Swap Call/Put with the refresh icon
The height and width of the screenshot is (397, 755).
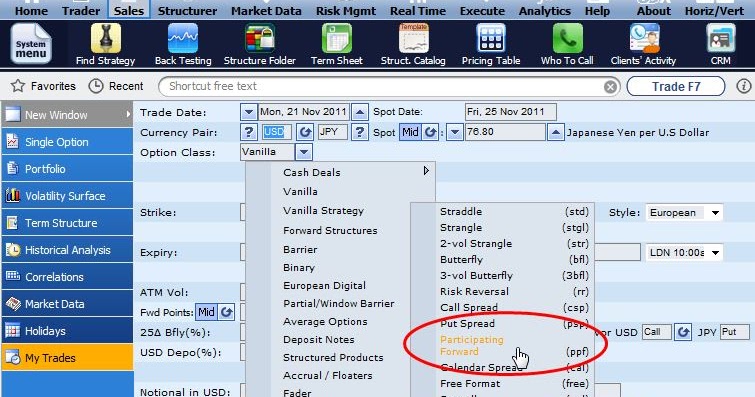coord(683,332)
